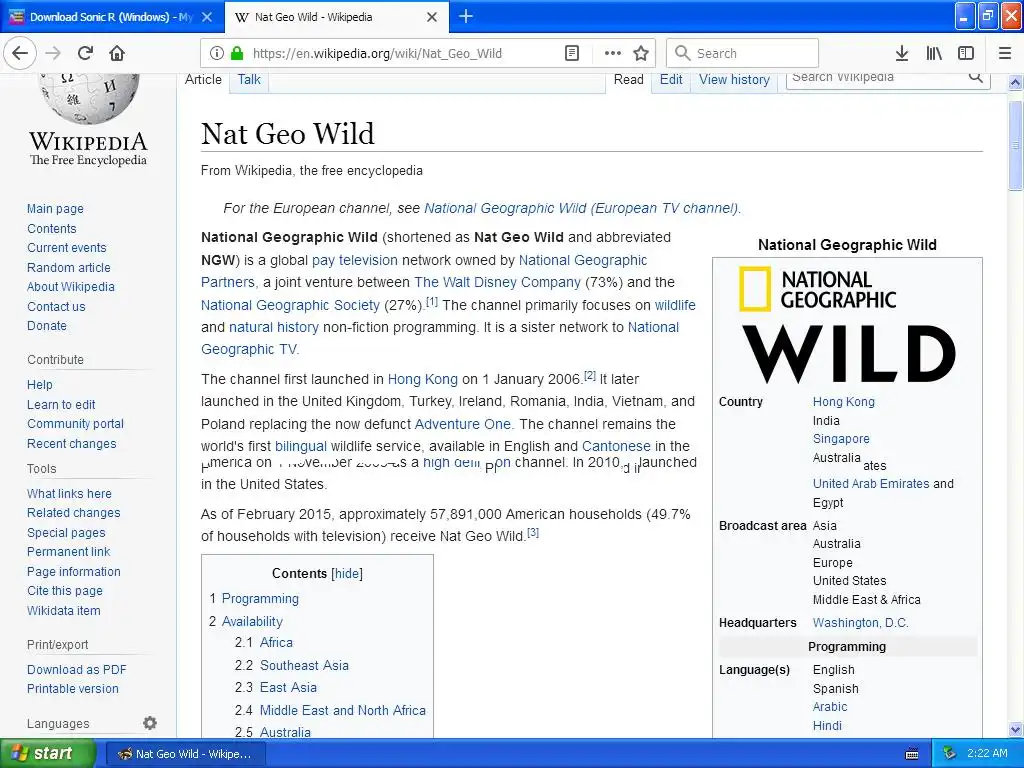Image resolution: width=1024 pixels, height=768 pixels.
Task: Open National Geographic Society link
Action: point(290,305)
